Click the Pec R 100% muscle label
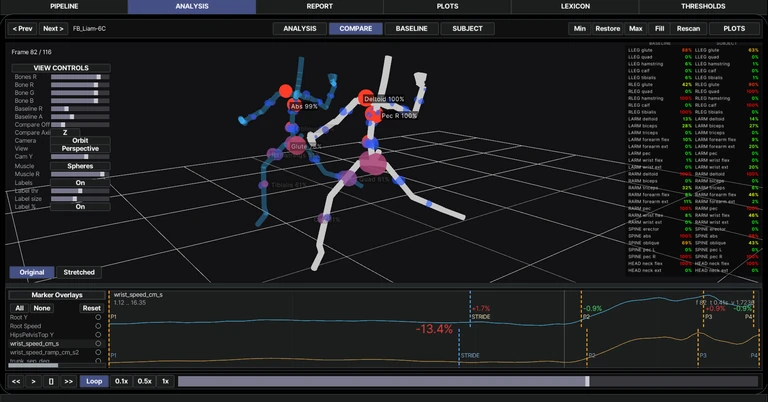This screenshot has width=768, height=402. 399,116
